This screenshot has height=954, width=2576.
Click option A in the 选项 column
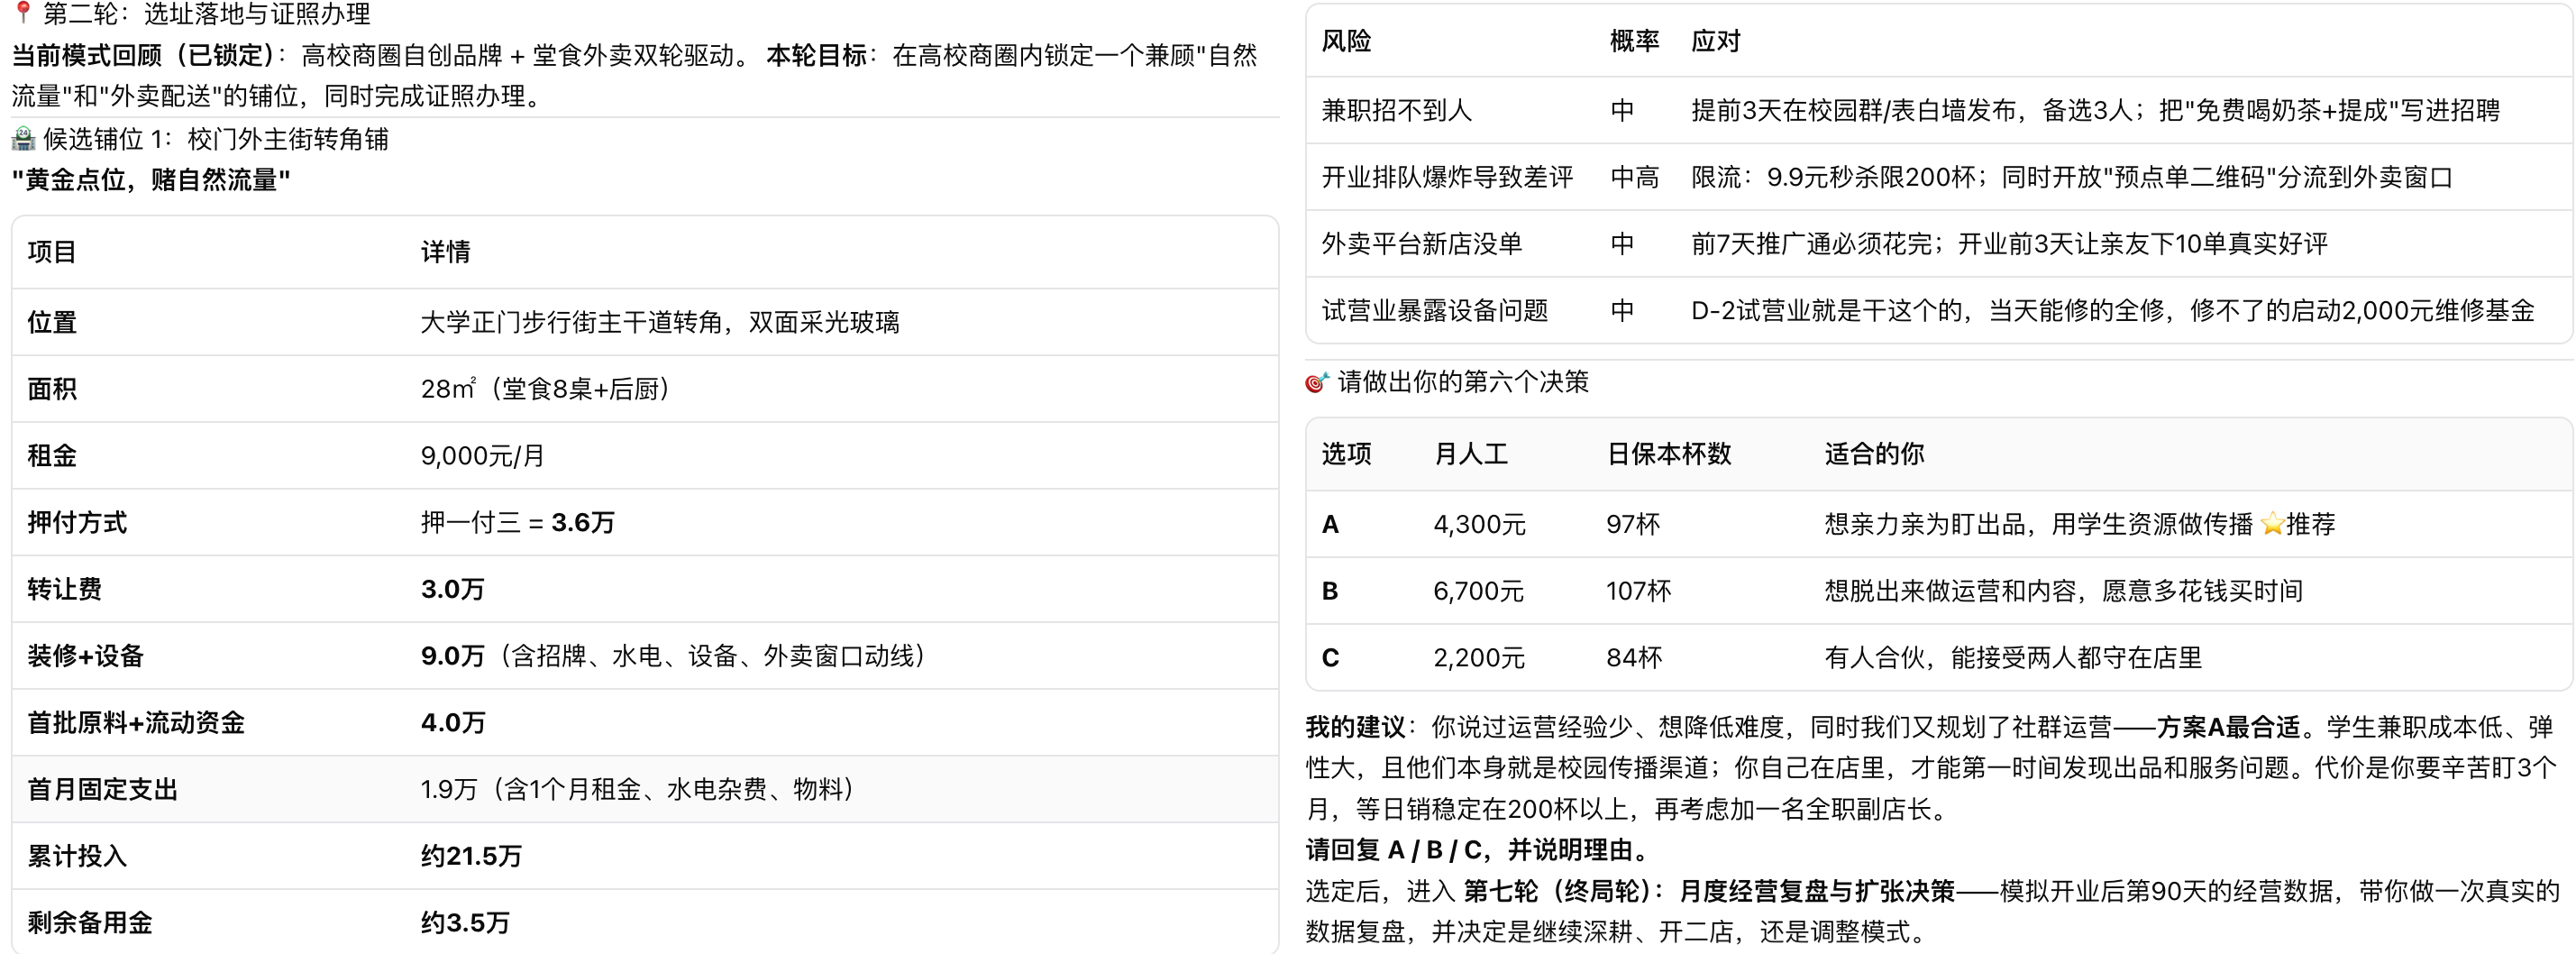[x=1330, y=524]
